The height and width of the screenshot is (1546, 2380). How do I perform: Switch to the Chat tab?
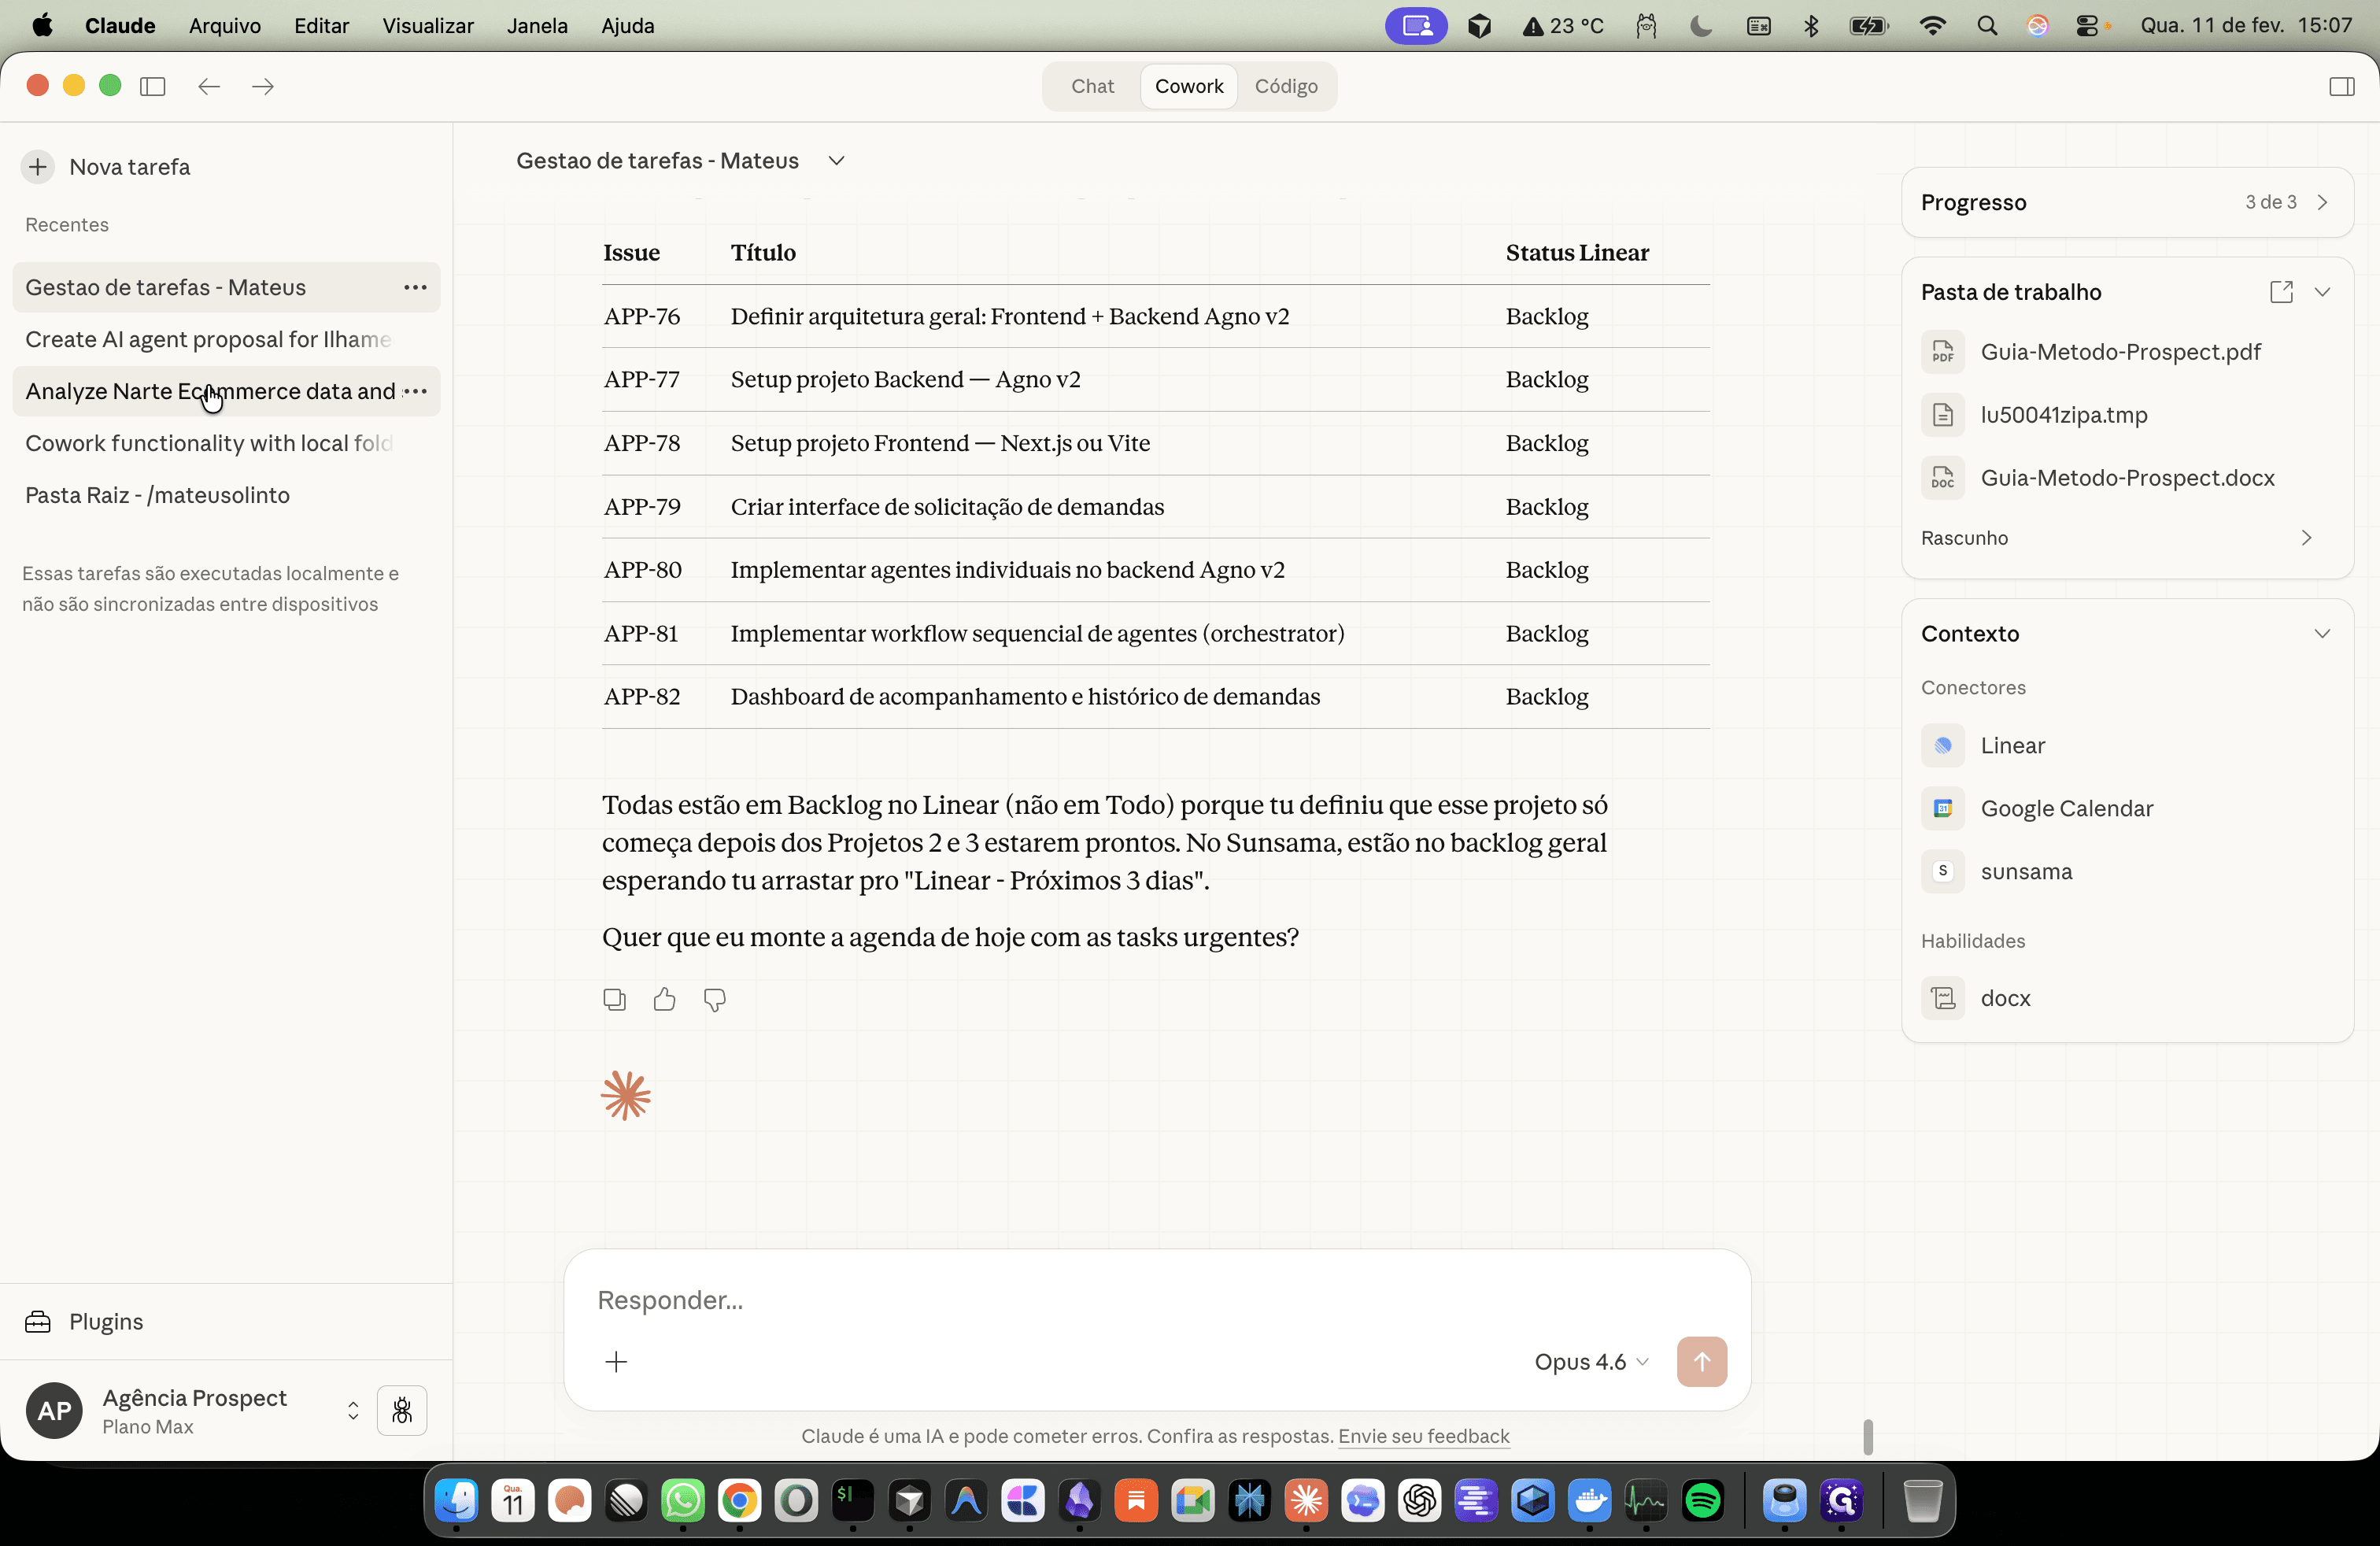click(1092, 86)
